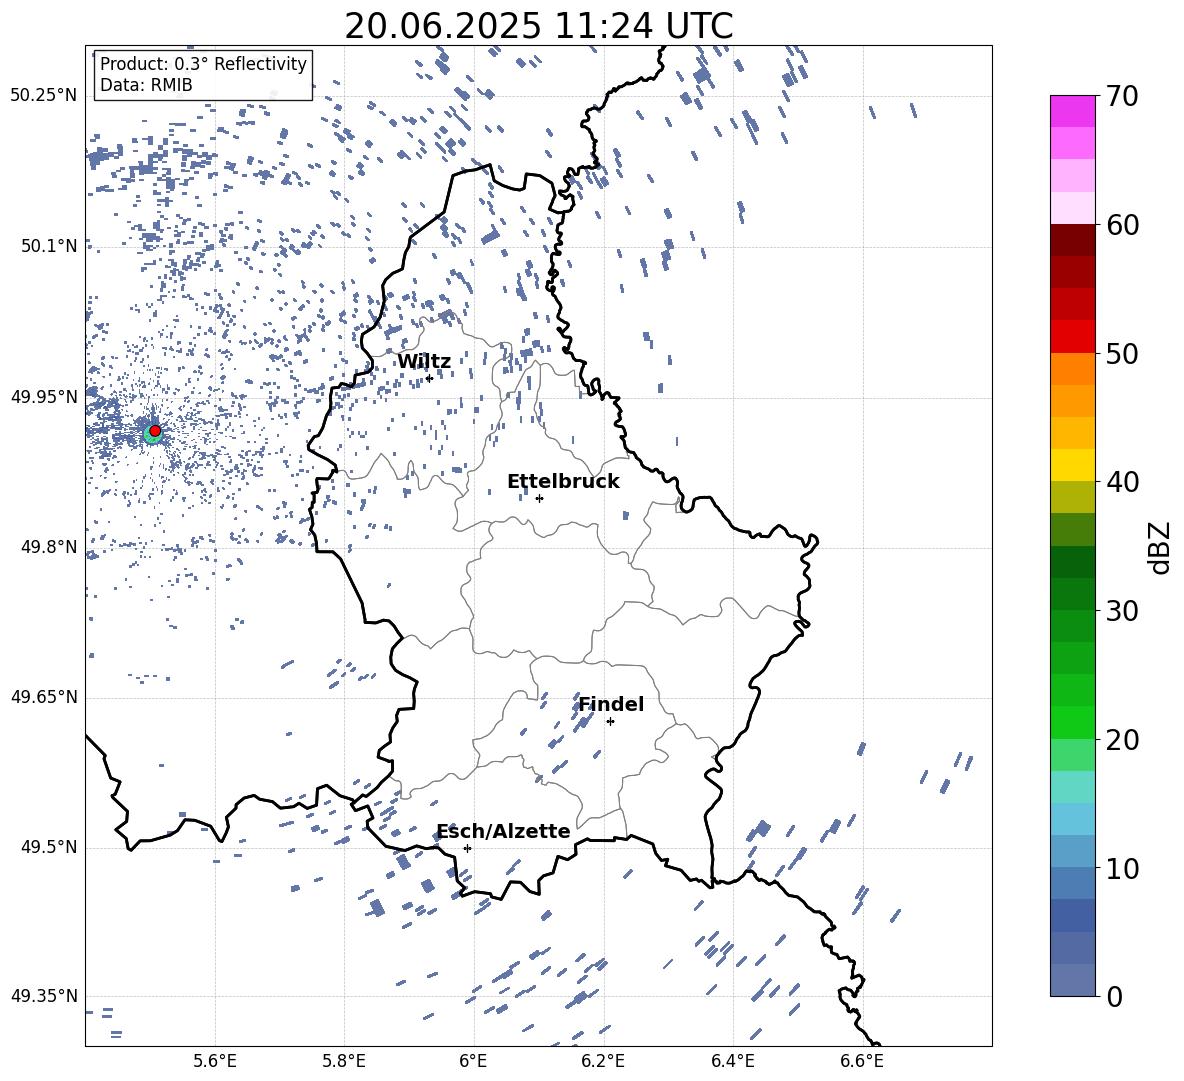This screenshot has height=1081, width=1184.
Task: Click the Esch/Alzette station cross marker
Action: pos(467,848)
